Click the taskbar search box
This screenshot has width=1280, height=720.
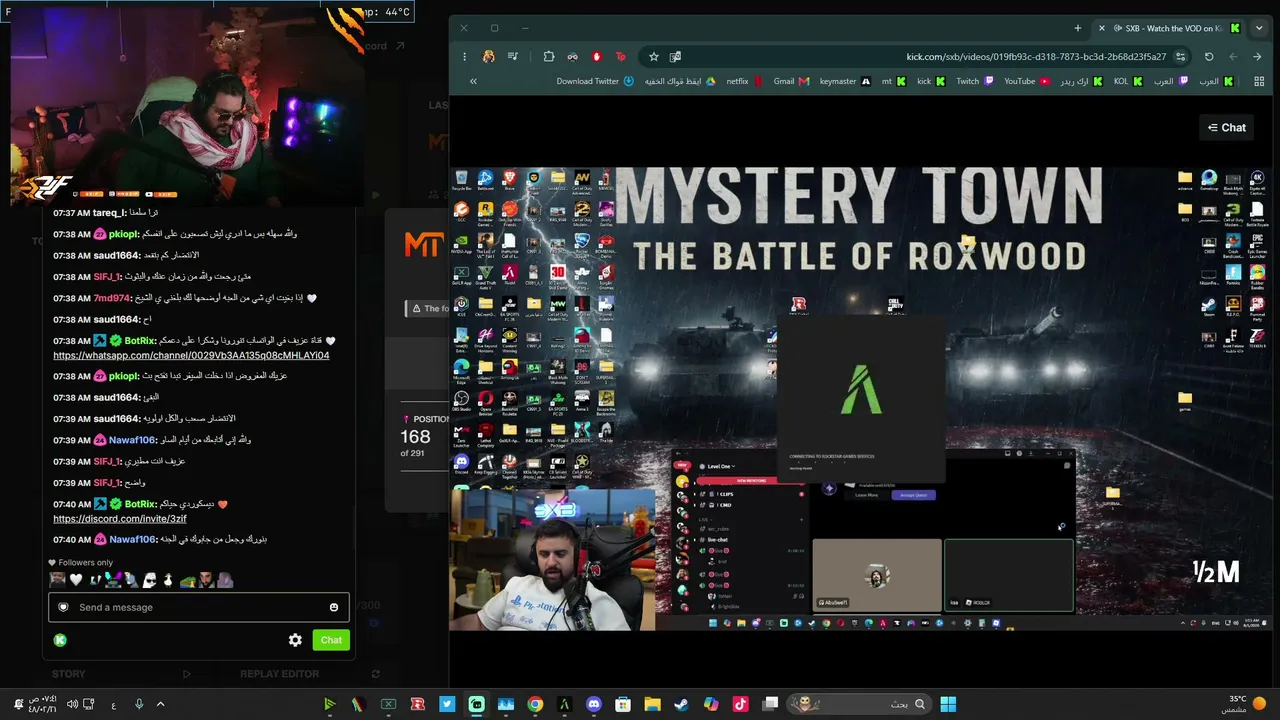coord(858,704)
